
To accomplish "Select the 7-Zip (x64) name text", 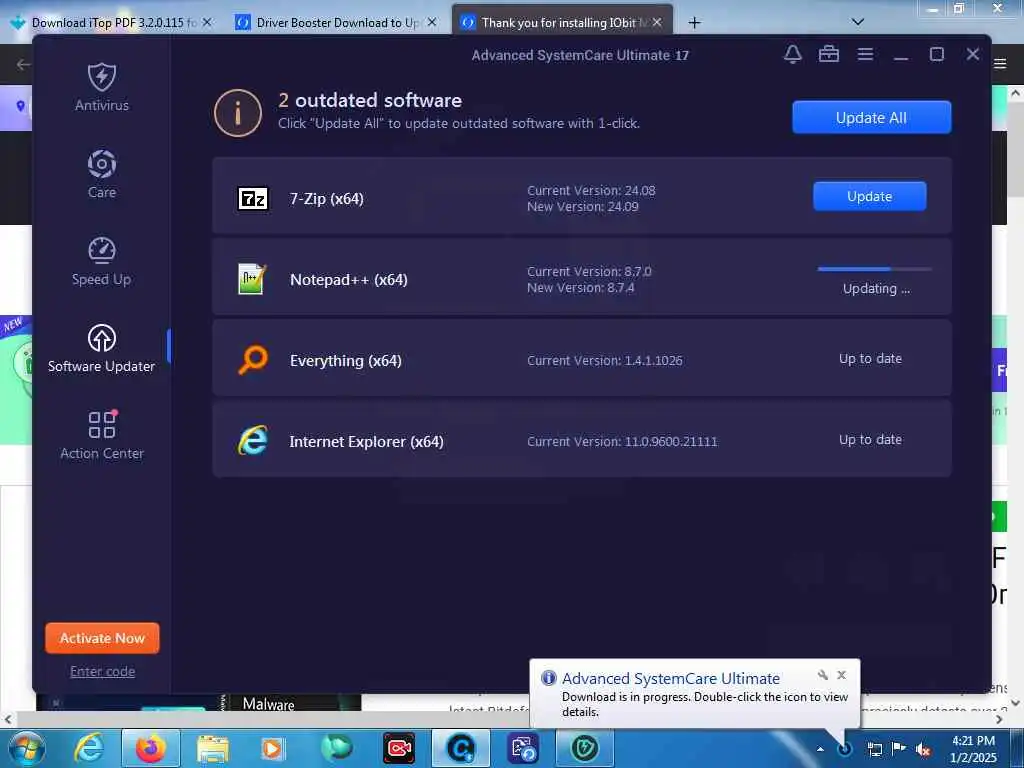I will click(x=327, y=199).
